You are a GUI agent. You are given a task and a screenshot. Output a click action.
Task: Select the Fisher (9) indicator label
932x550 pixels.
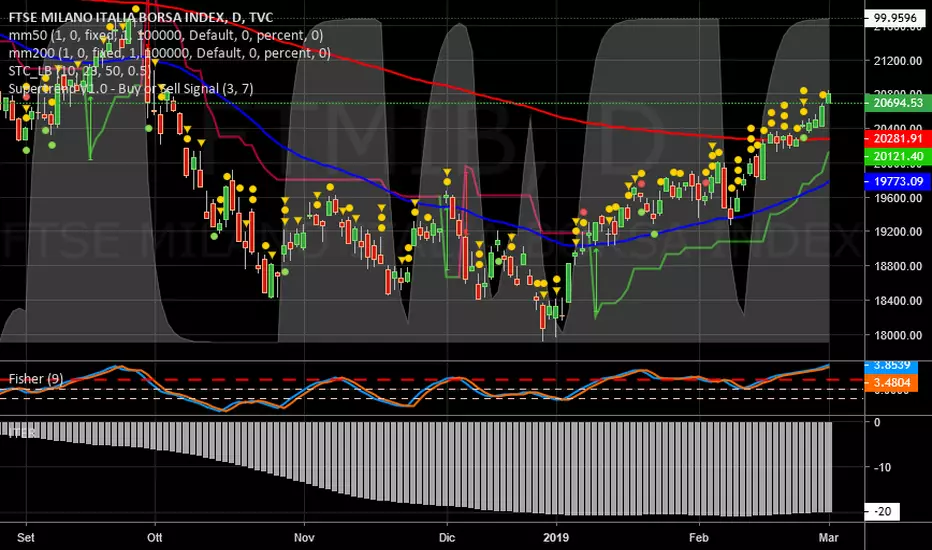36,379
